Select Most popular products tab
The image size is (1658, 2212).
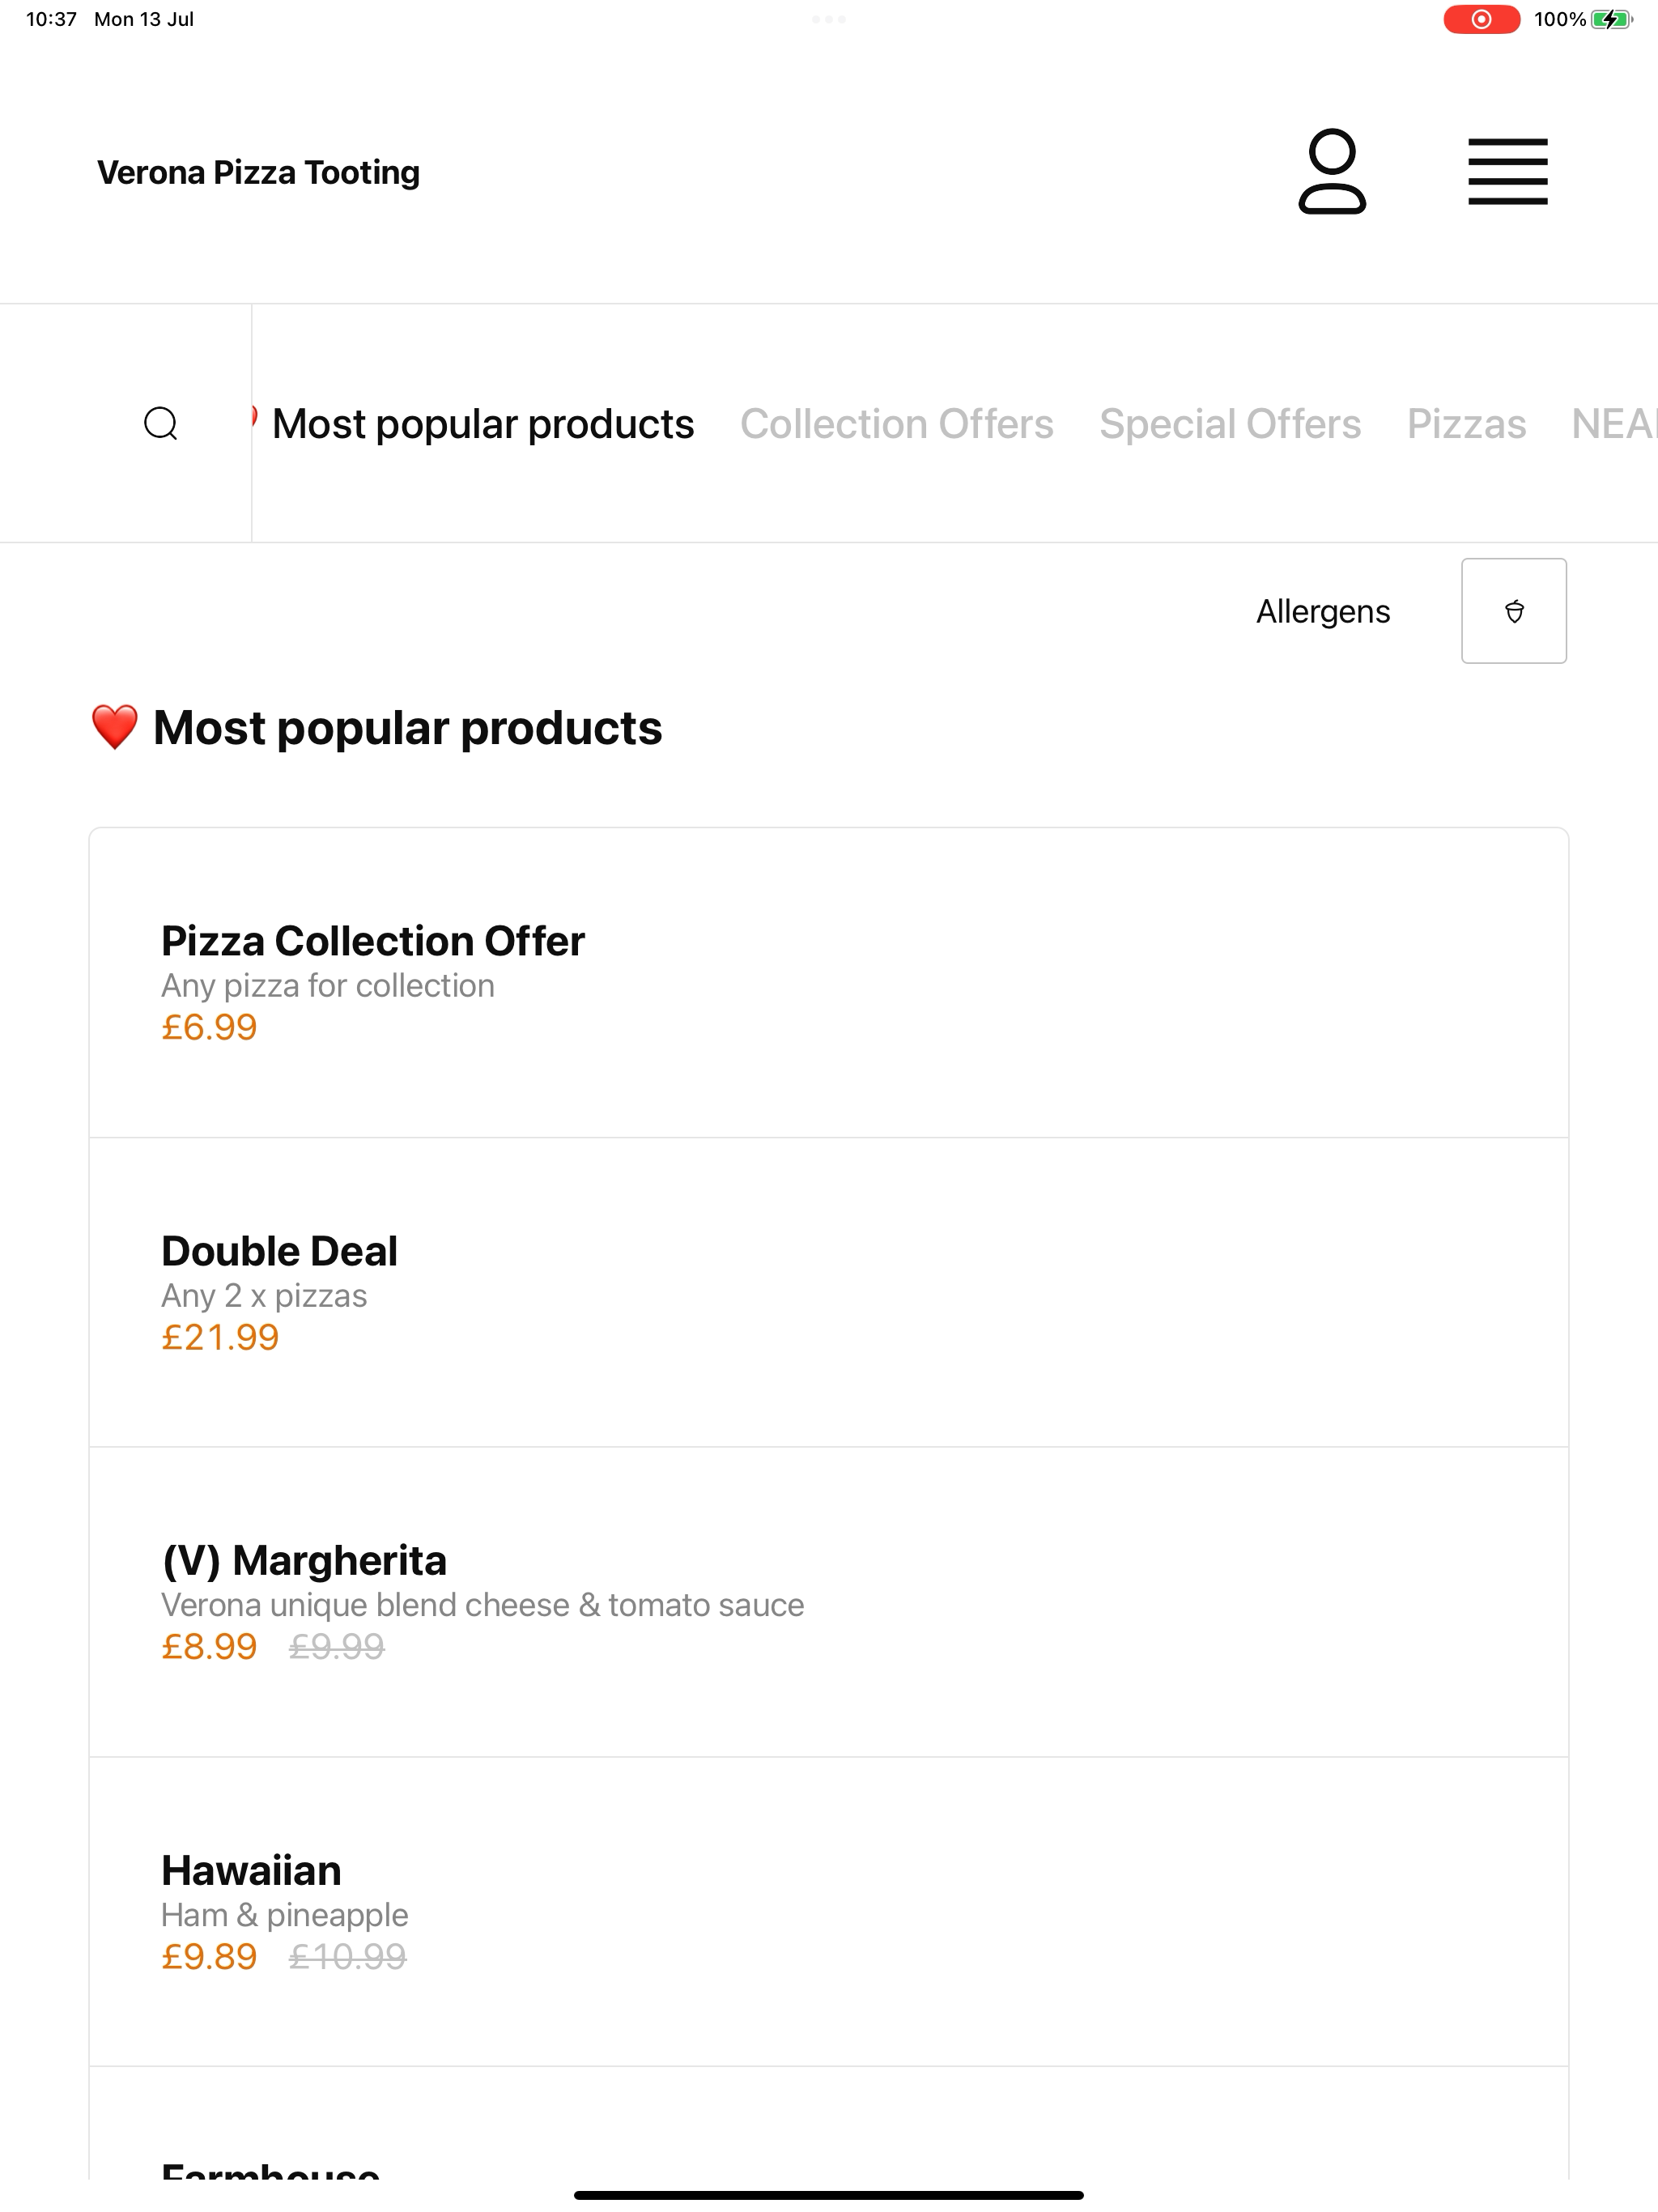click(x=483, y=424)
